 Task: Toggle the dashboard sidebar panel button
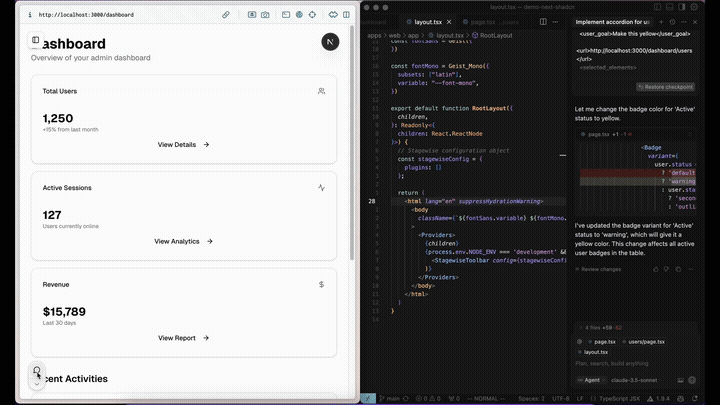click(36, 40)
